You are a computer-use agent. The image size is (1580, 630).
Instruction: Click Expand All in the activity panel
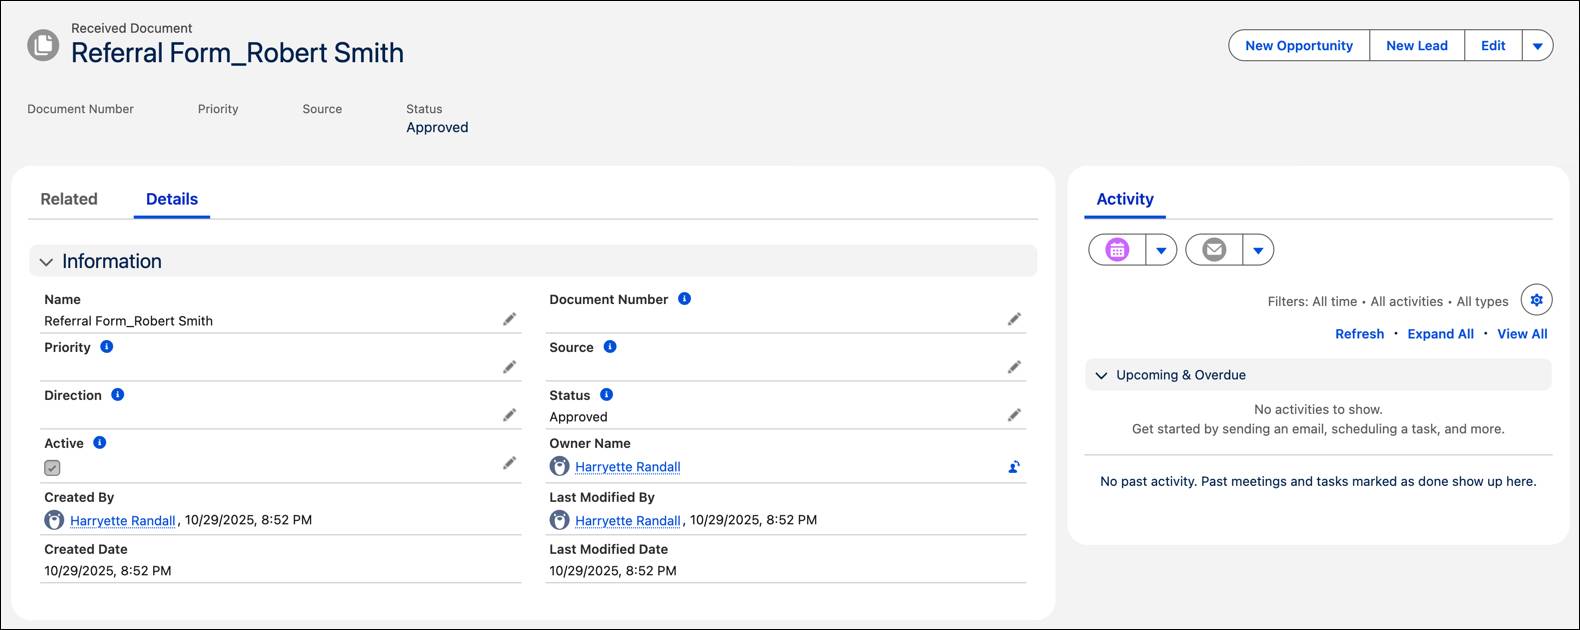[x=1440, y=334]
